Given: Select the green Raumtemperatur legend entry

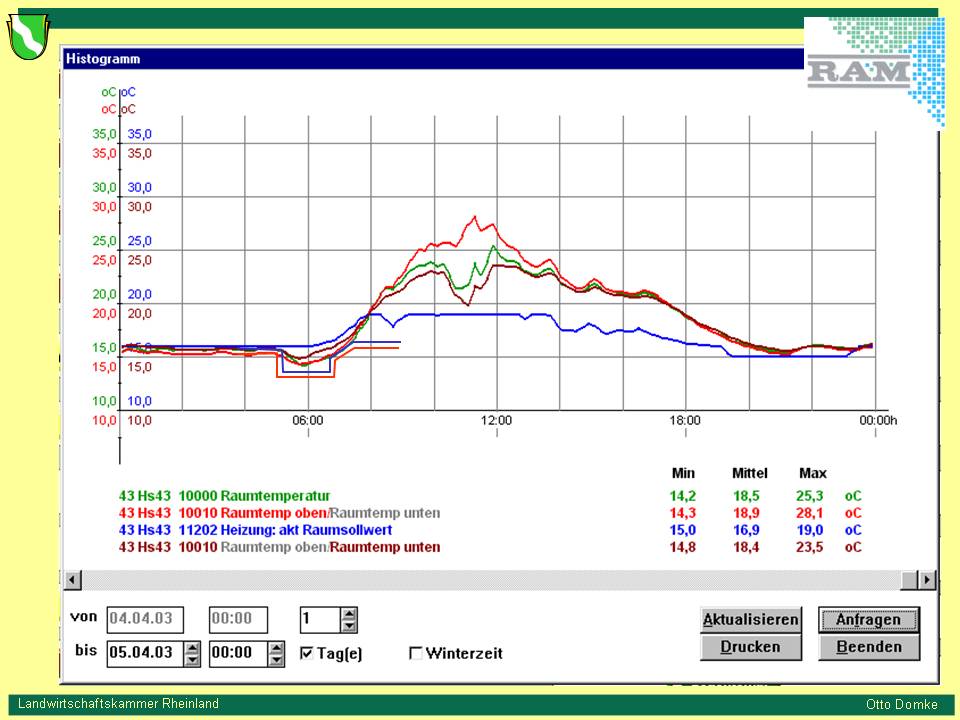Looking at the screenshot, I should pyautogui.click(x=225, y=496).
